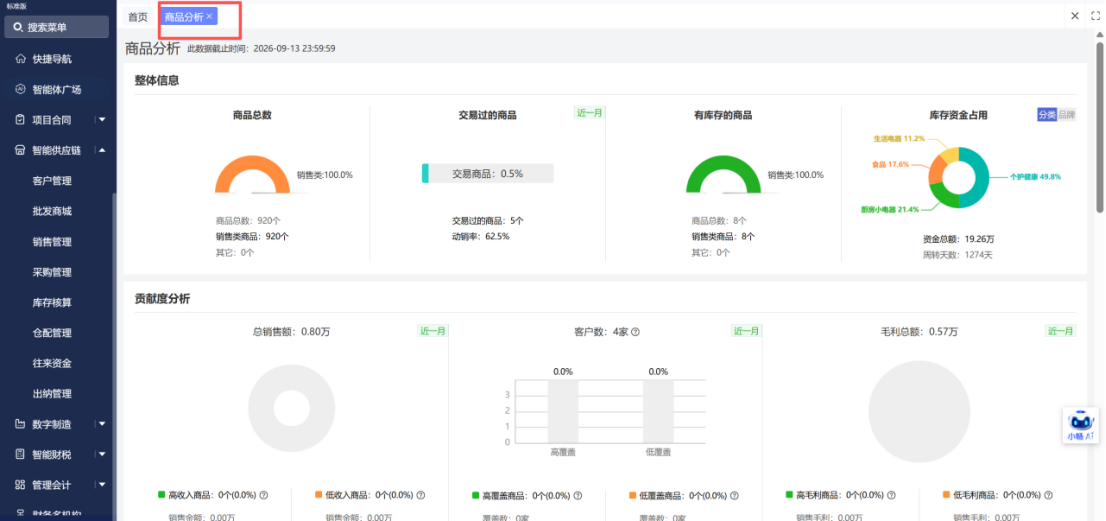
Task: Click help icon beside 高毛利商品
Action: point(892,496)
